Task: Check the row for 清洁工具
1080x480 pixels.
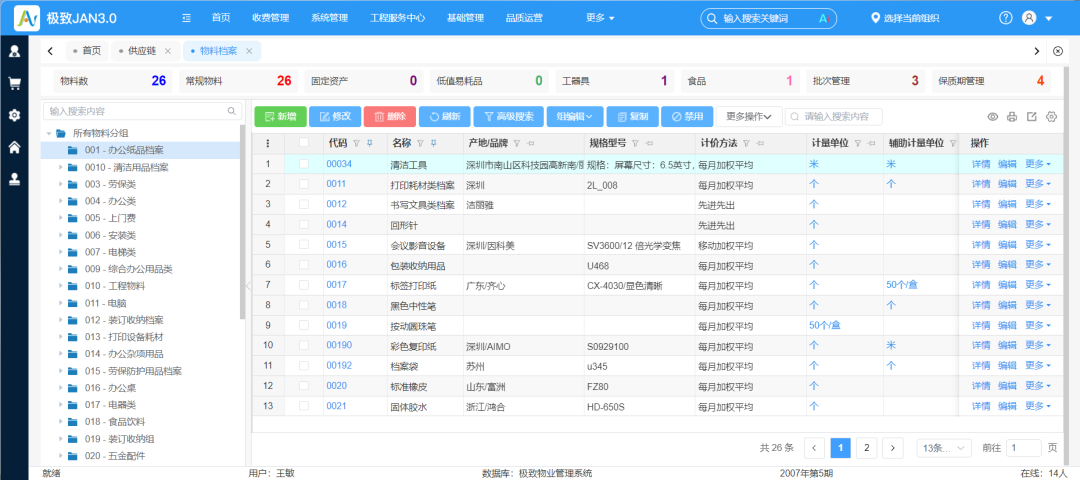Action: 304,164
